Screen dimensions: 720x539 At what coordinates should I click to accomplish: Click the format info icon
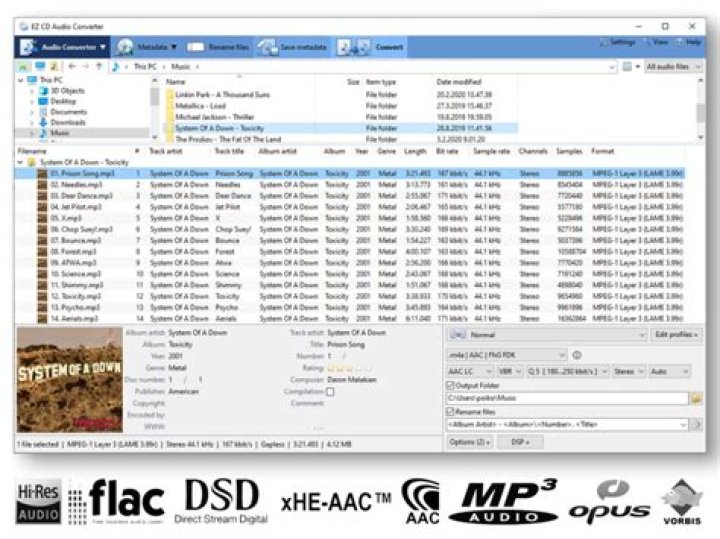point(577,355)
